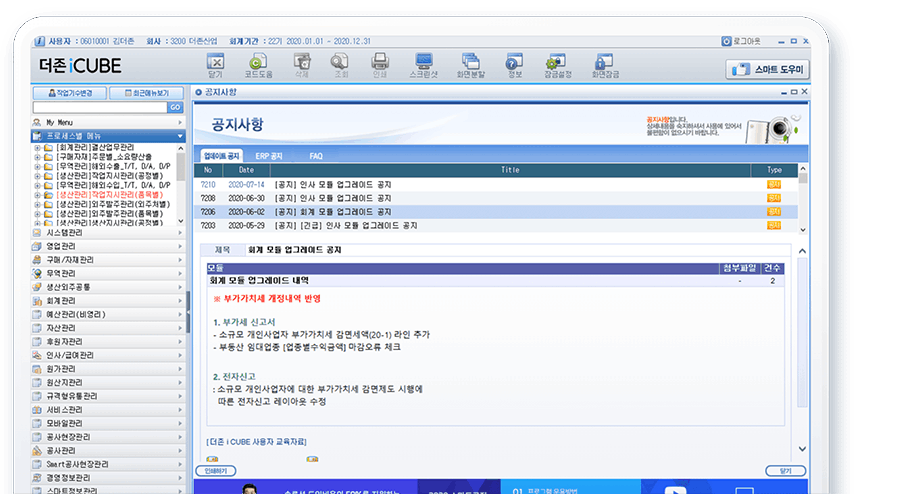Expand the red [생산관리]작업지시관리(품목별) node

coord(37,195)
